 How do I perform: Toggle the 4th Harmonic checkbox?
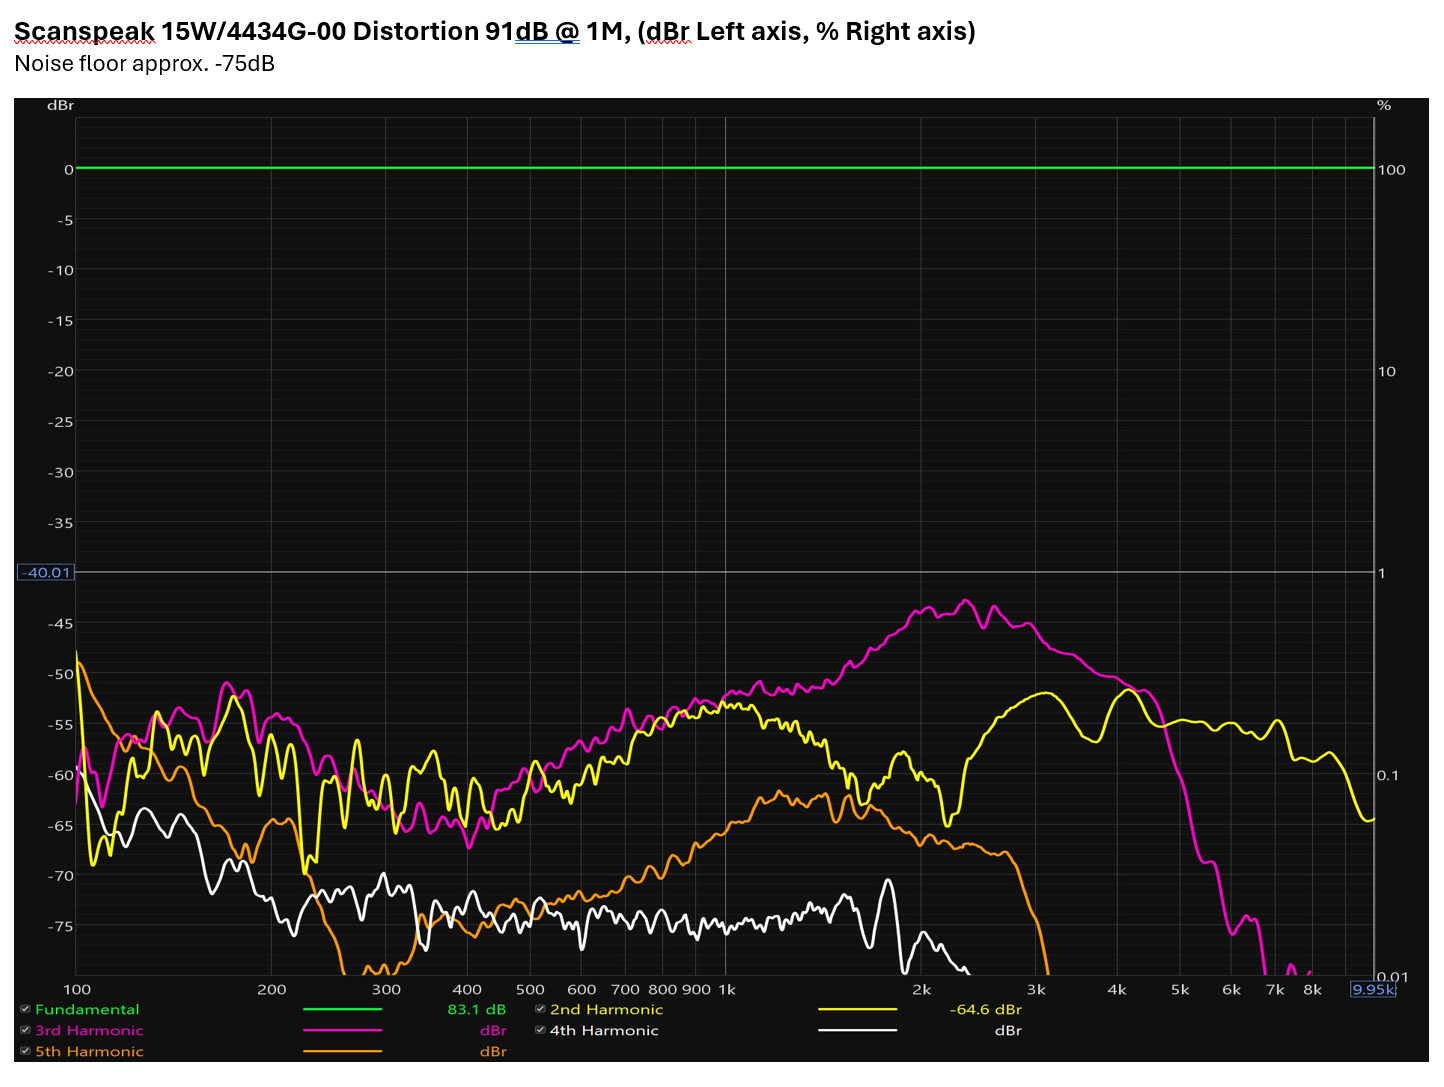click(540, 1030)
